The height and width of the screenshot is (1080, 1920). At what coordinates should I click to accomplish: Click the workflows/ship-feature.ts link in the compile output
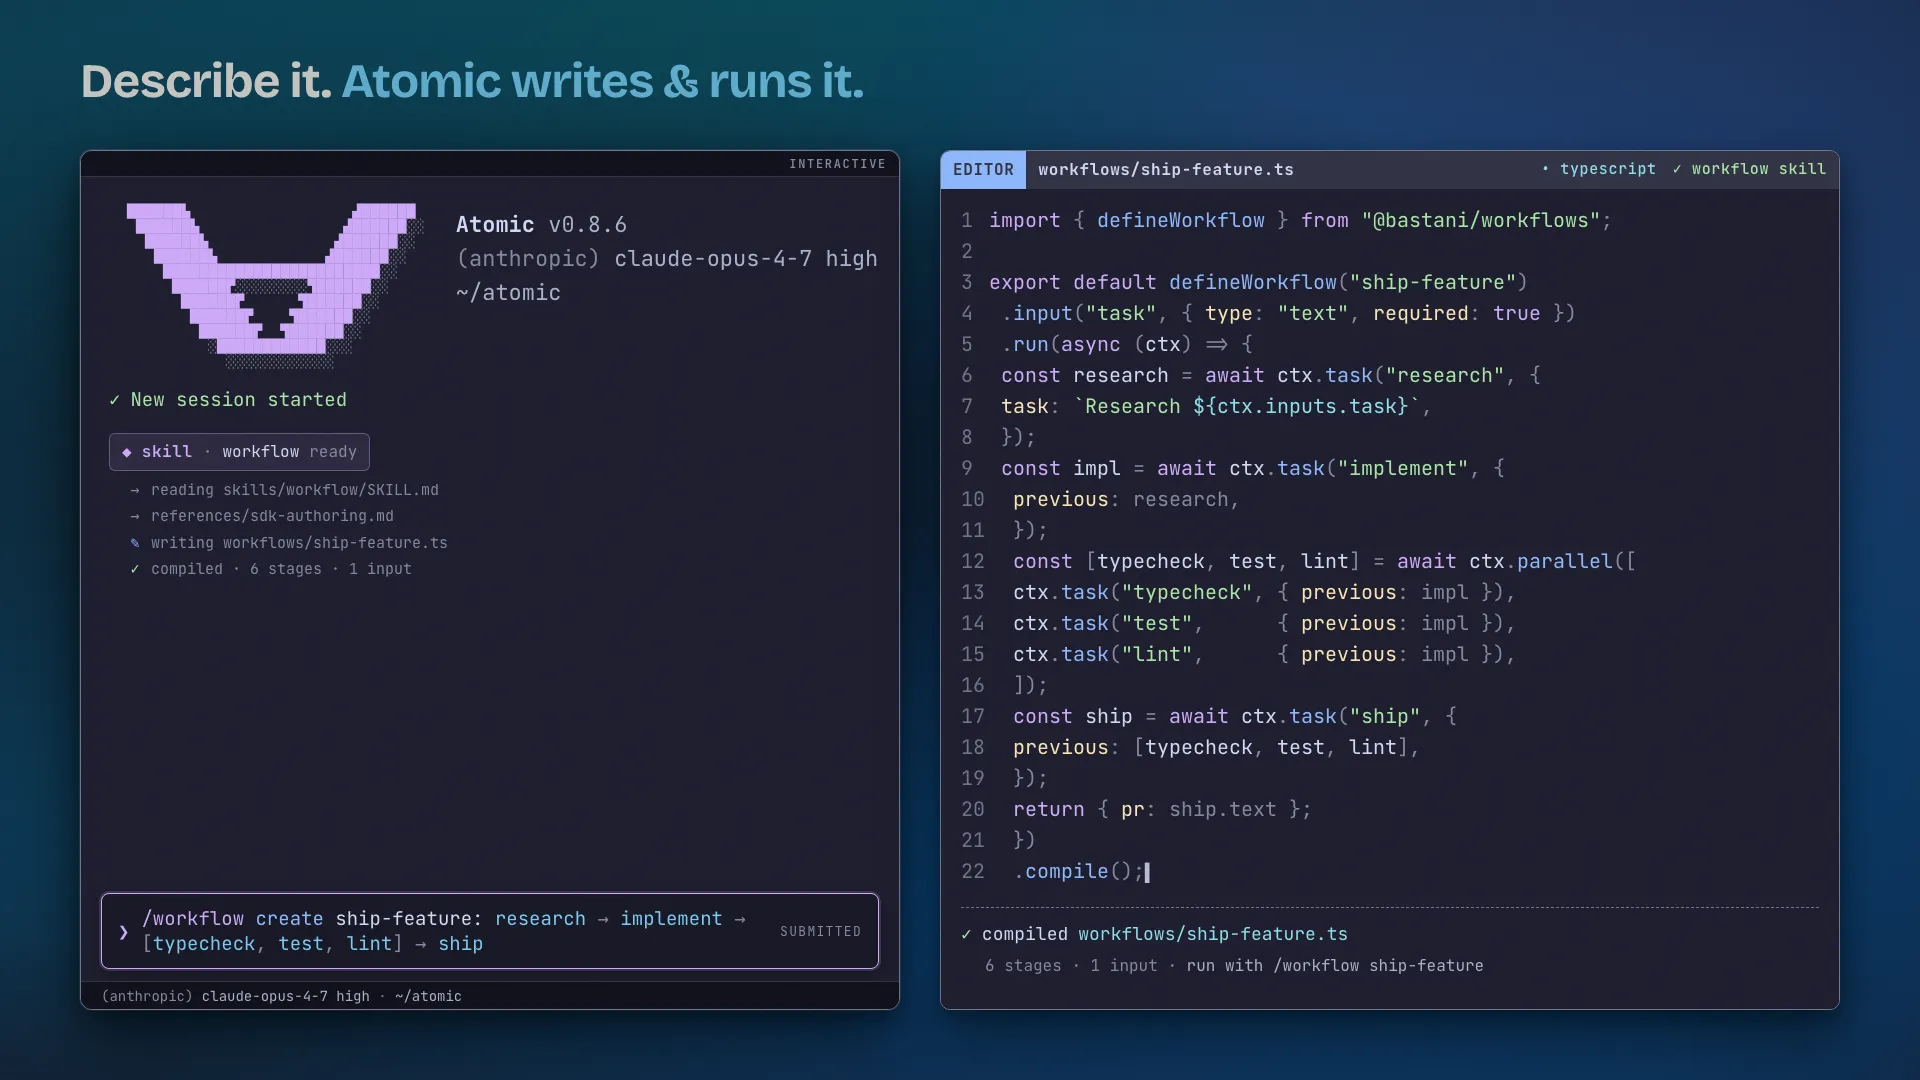click(x=1213, y=934)
